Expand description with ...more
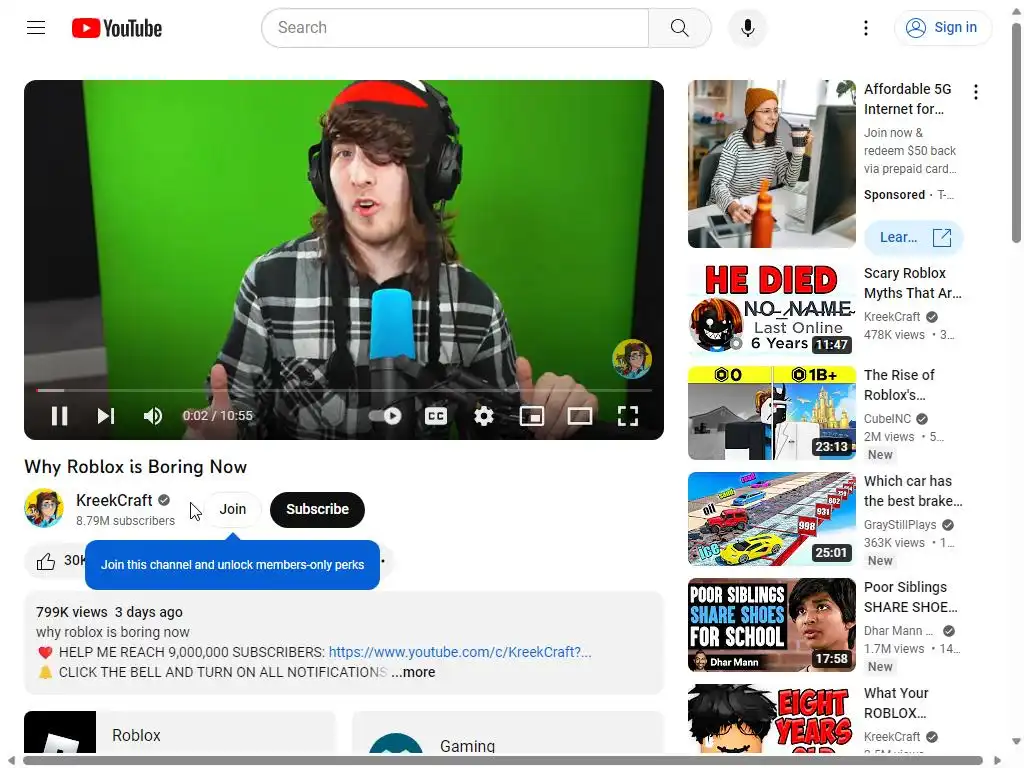The width and height of the screenshot is (1024, 768). pyautogui.click(x=413, y=672)
